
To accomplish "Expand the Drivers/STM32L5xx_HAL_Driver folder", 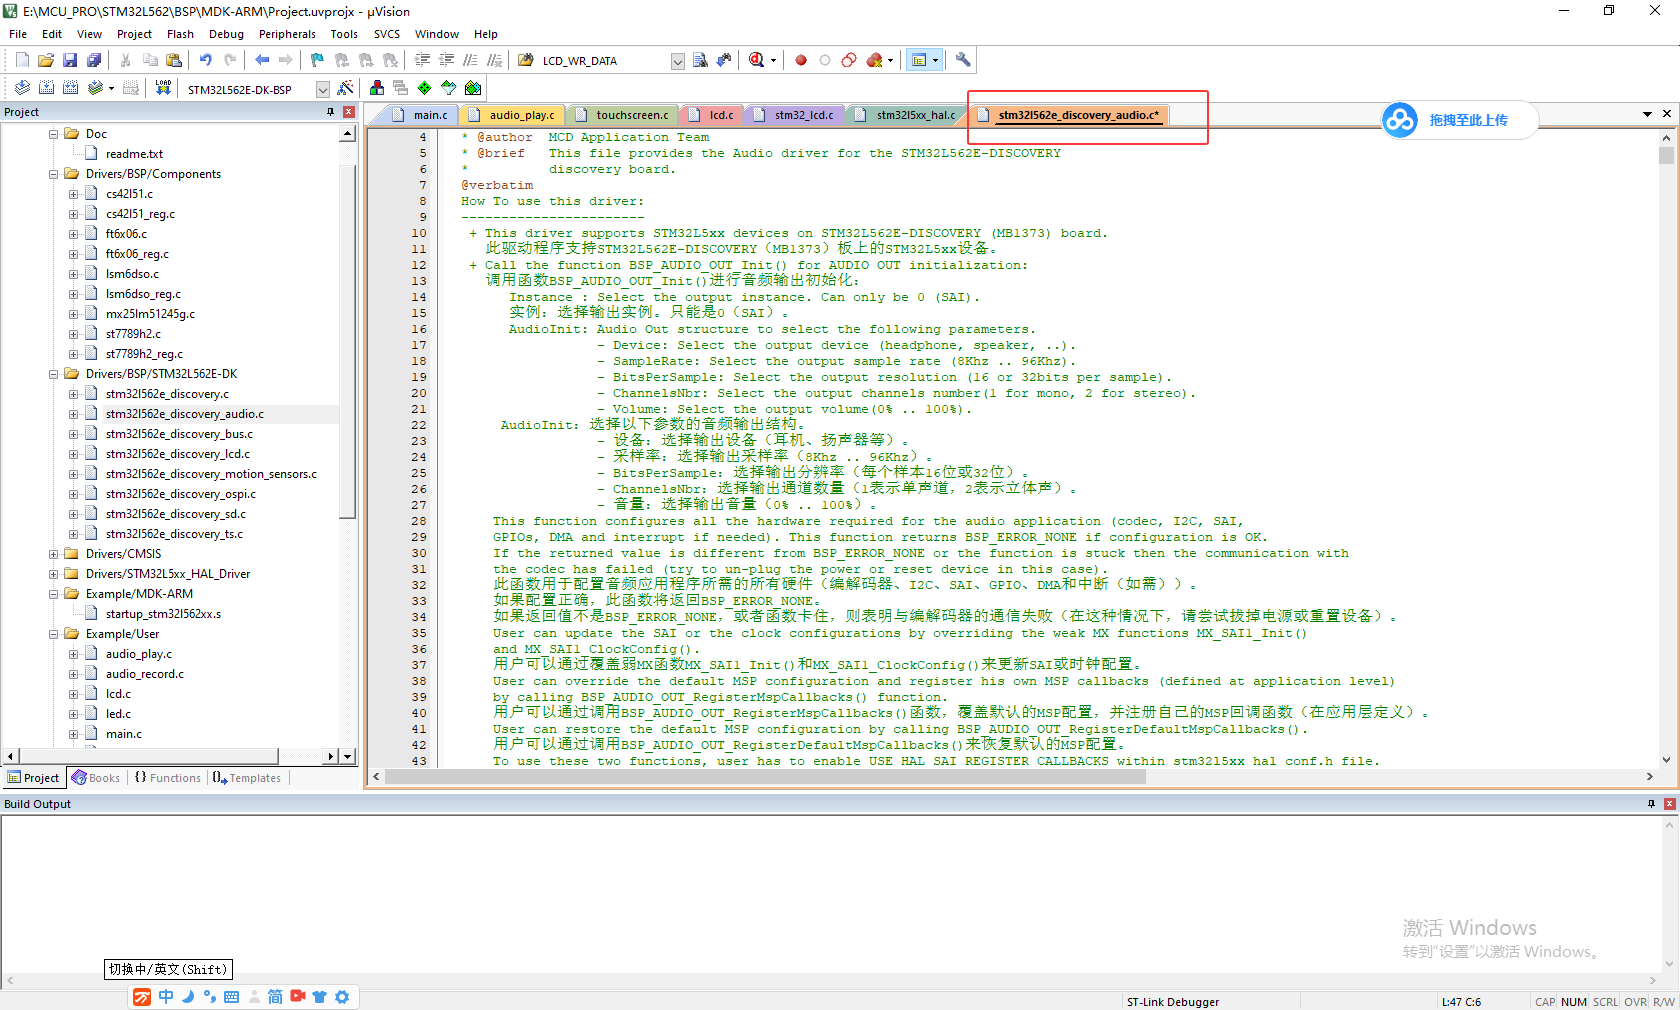I will [54, 574].
